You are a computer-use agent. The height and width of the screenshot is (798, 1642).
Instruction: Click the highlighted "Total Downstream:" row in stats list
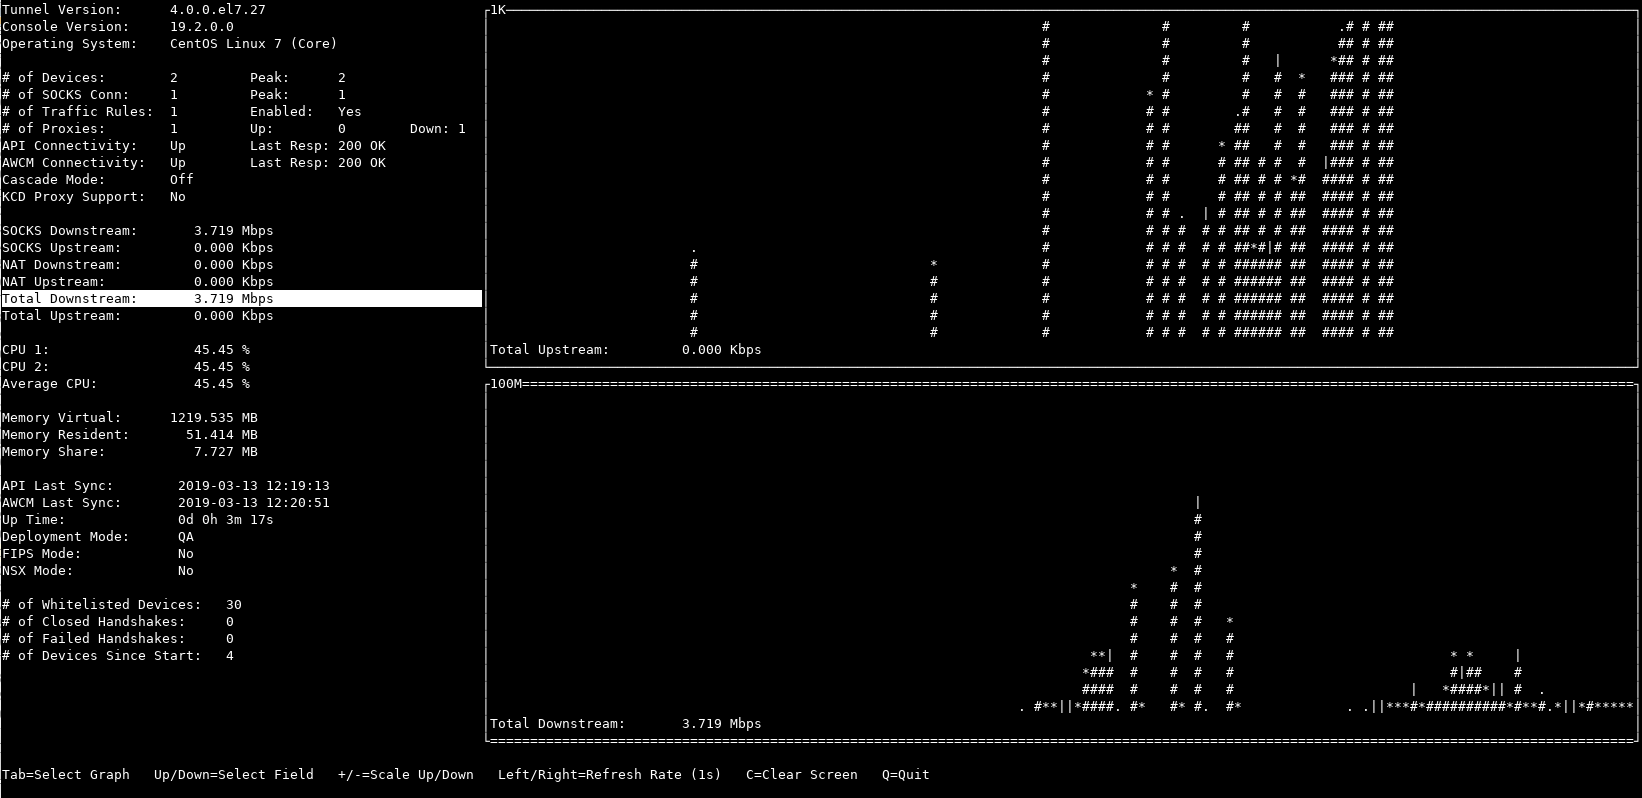pos(241,299)
